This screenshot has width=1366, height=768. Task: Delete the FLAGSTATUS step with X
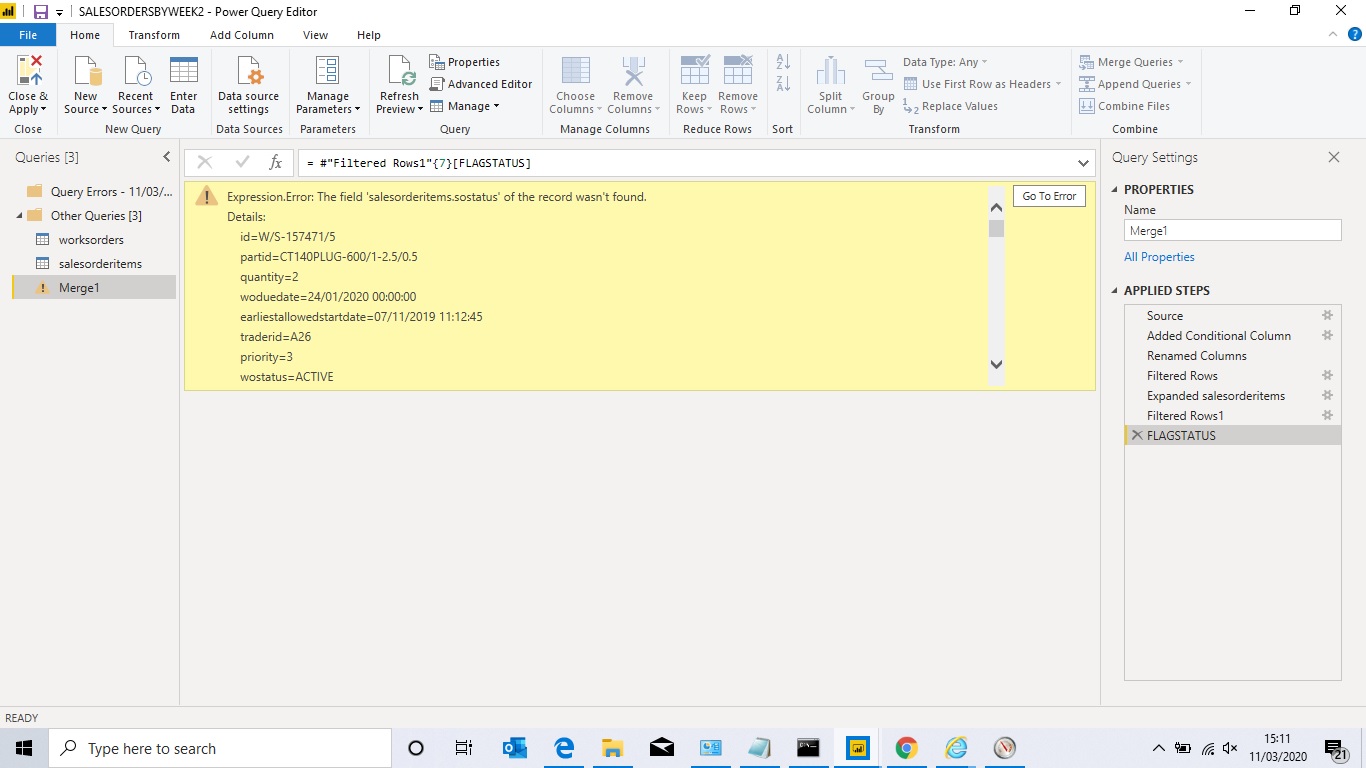click(1137, 436)
